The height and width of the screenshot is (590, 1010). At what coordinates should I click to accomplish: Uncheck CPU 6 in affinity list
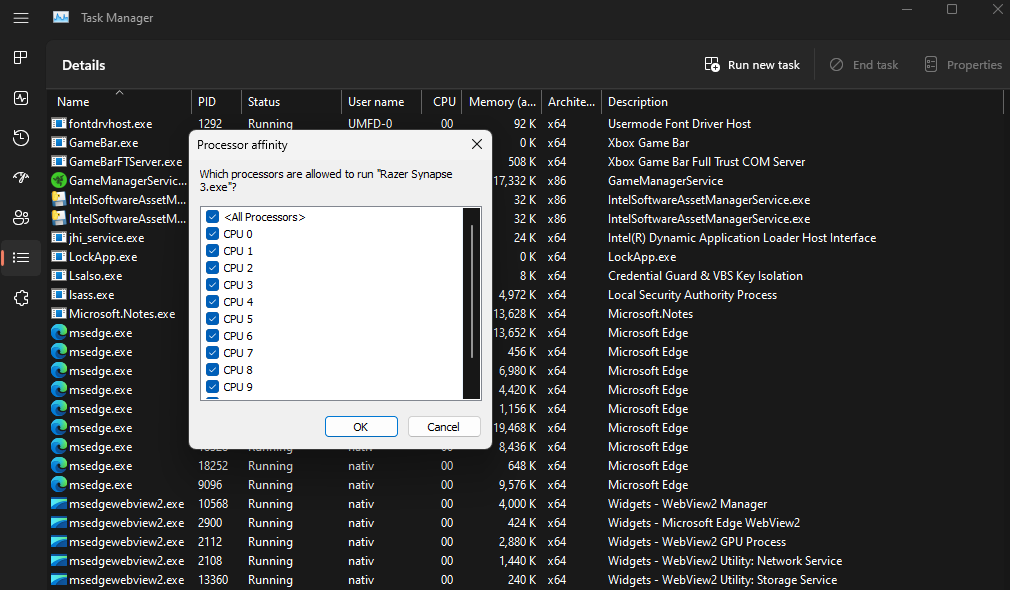(x=213, y=336)
